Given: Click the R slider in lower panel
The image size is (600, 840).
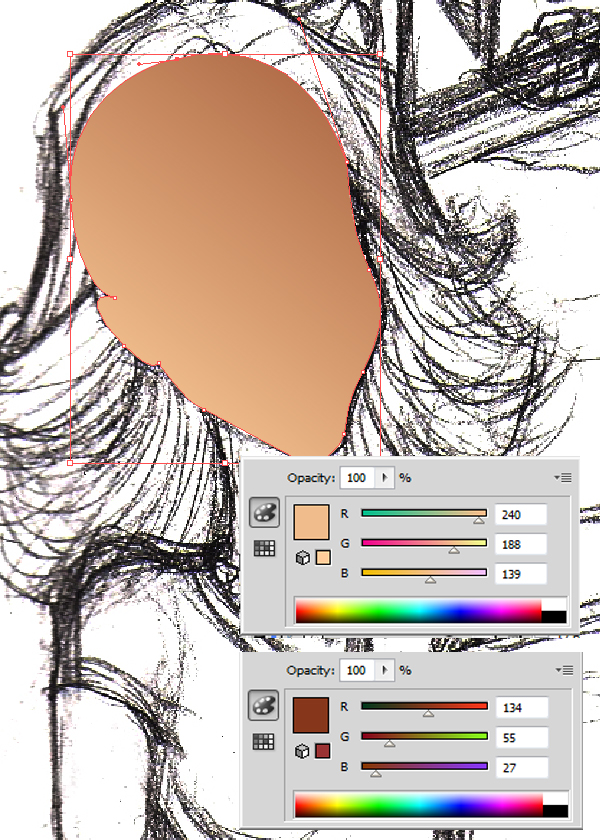Looking at the screenshot, I should [x=424, y=706].
